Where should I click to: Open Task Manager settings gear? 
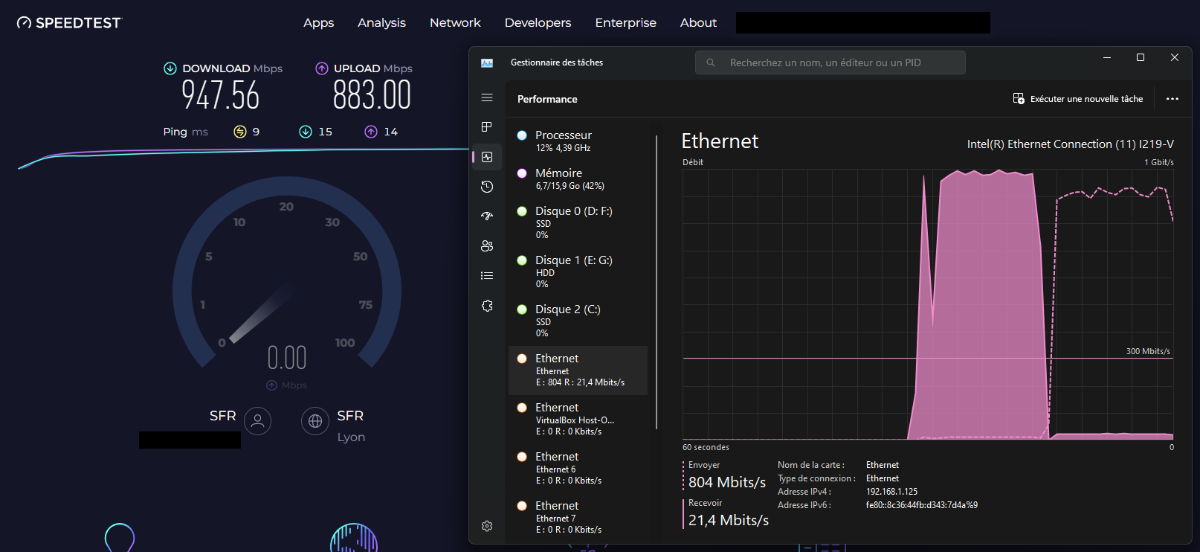pyautogui.click(x=487, y=526)
